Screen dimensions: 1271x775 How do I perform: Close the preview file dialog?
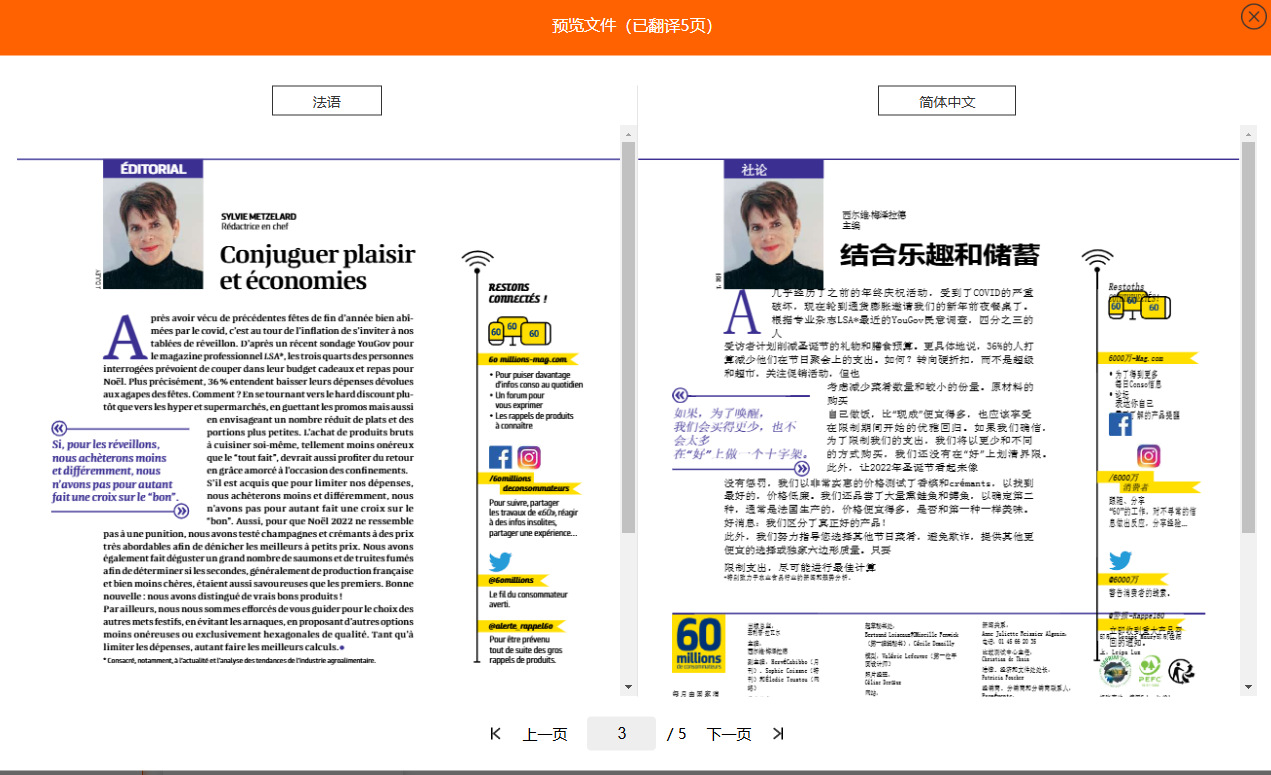[1253, 17]
